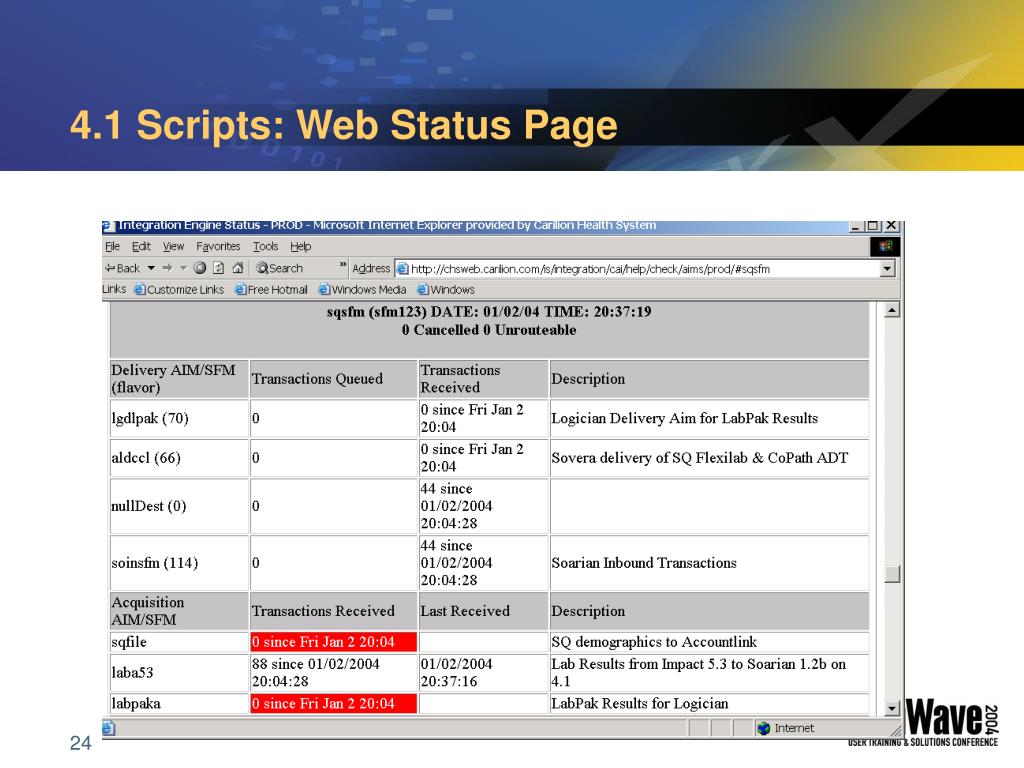
Task: Click '88 since 01/02/2004 20:04:28' cell
Action: tap(333, 673)
